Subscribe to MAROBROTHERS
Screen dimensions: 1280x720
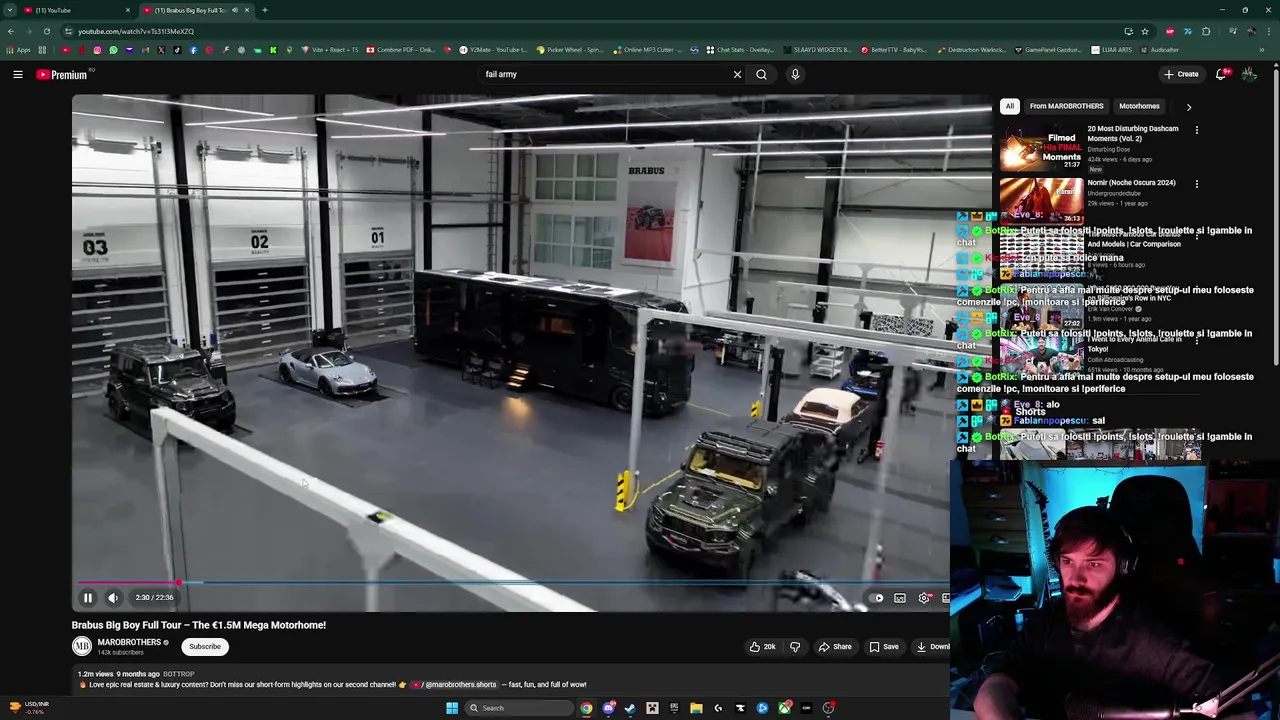[x=205, y=647]
